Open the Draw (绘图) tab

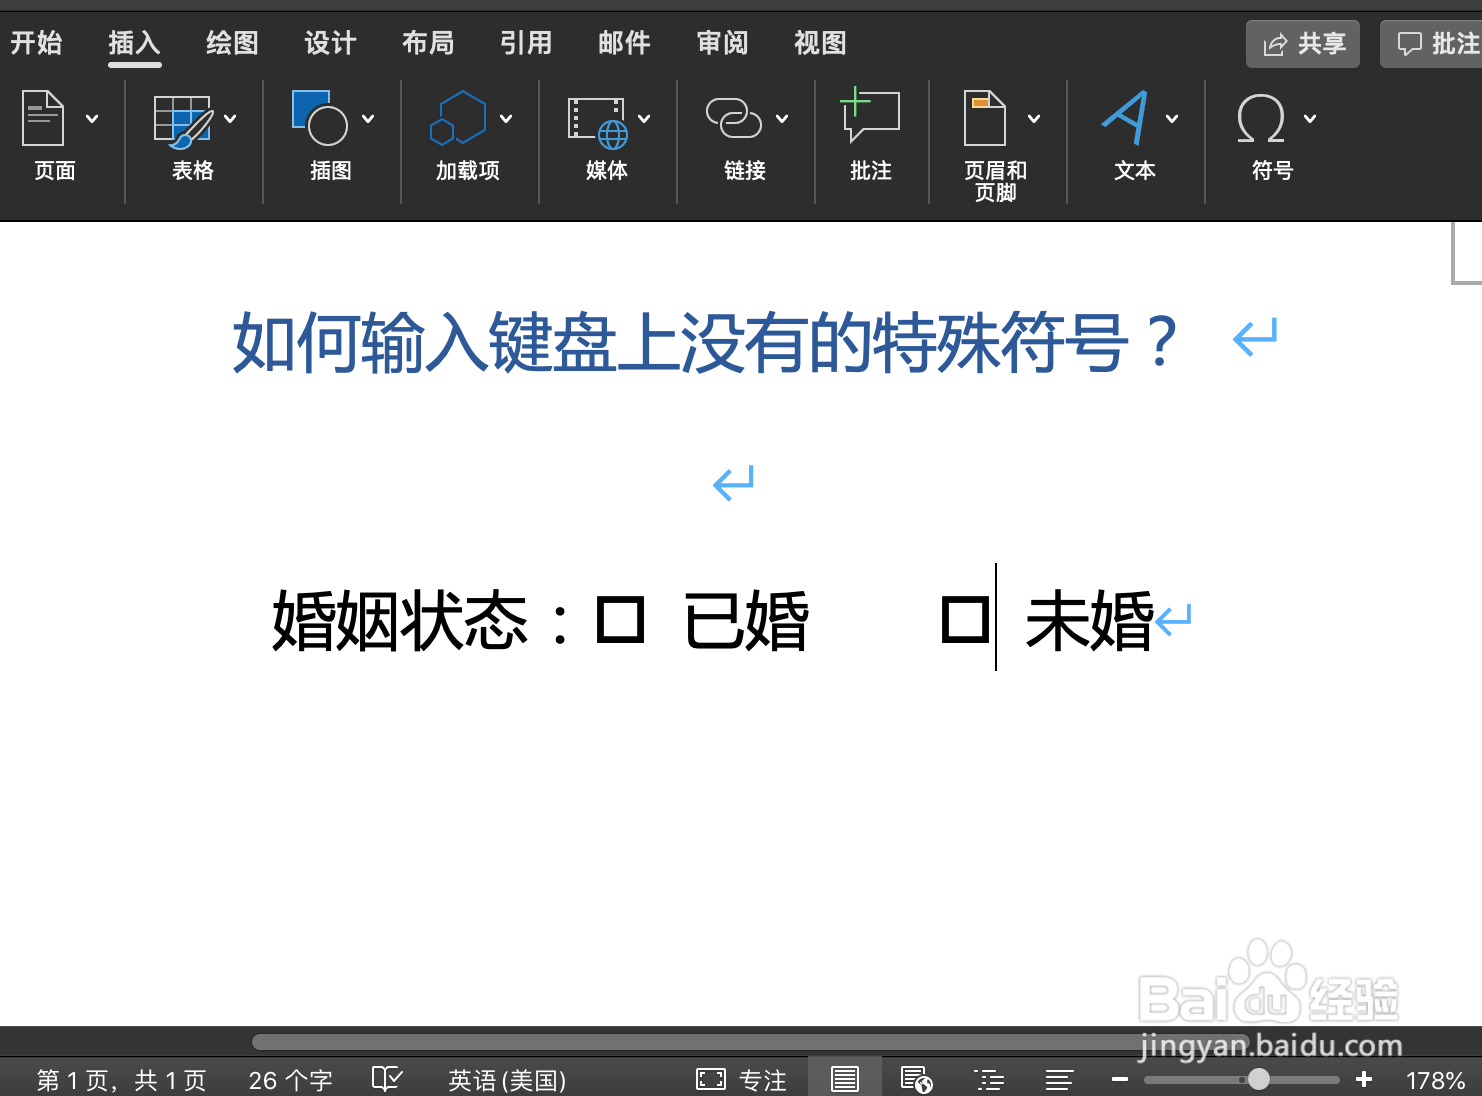coord(232,43)
